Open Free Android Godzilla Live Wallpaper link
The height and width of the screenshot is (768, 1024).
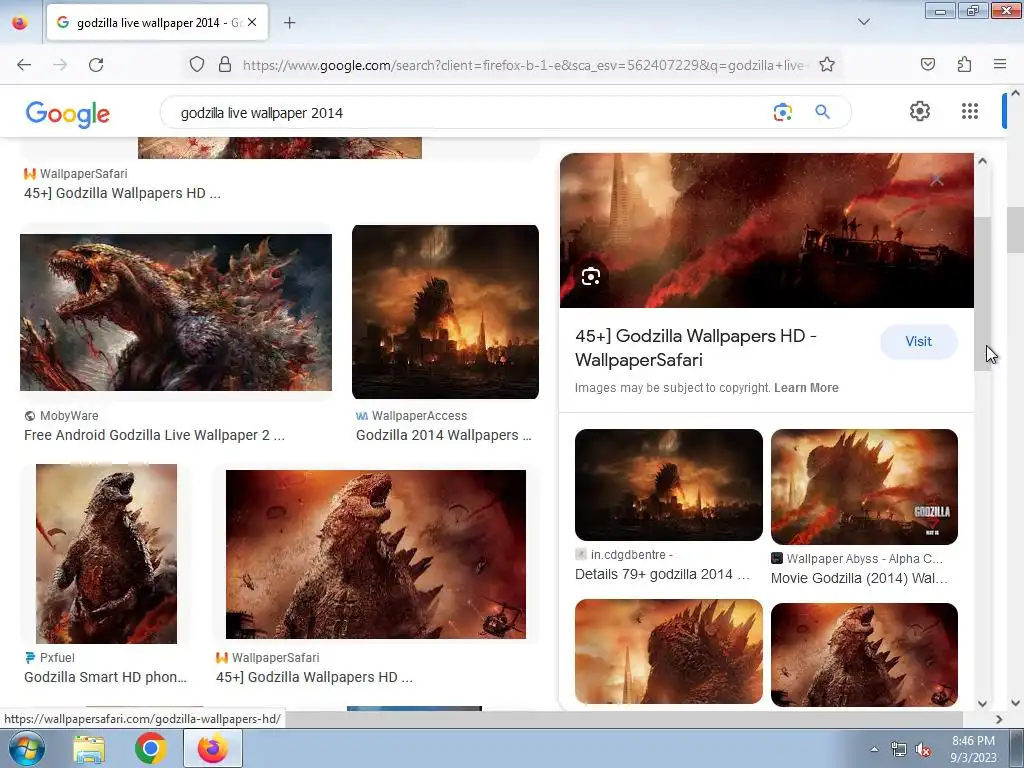(x=154, y=435)
